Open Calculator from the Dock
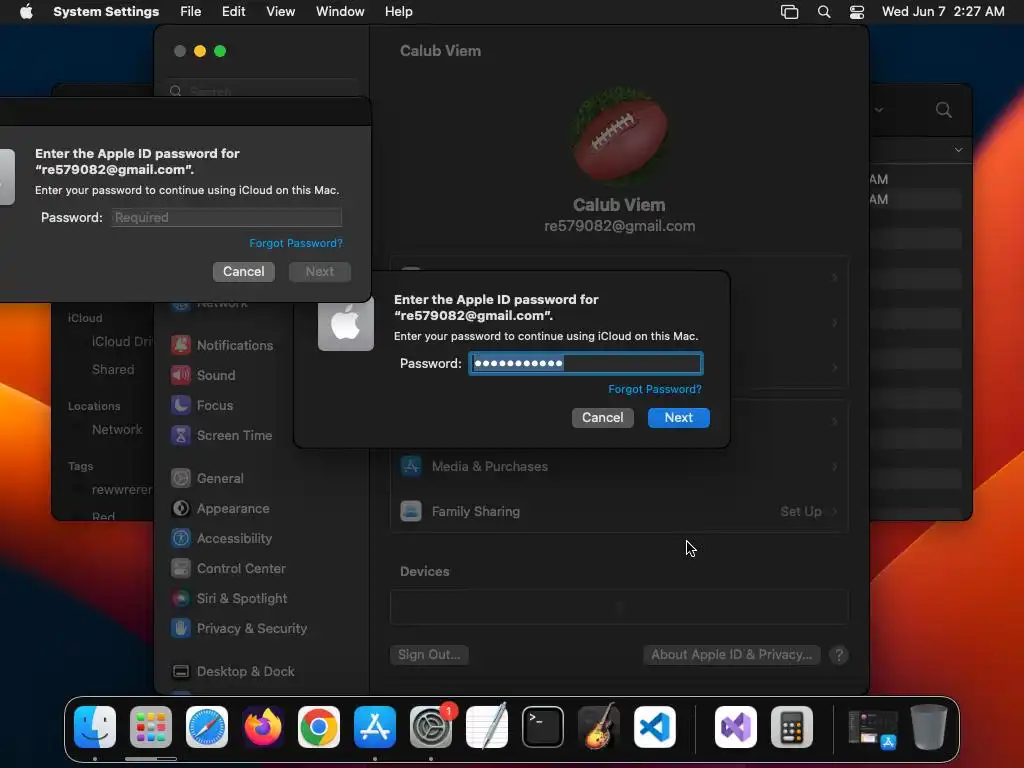Image resolution: width=1024 pixels, height=768 pixels. [792, 727]
